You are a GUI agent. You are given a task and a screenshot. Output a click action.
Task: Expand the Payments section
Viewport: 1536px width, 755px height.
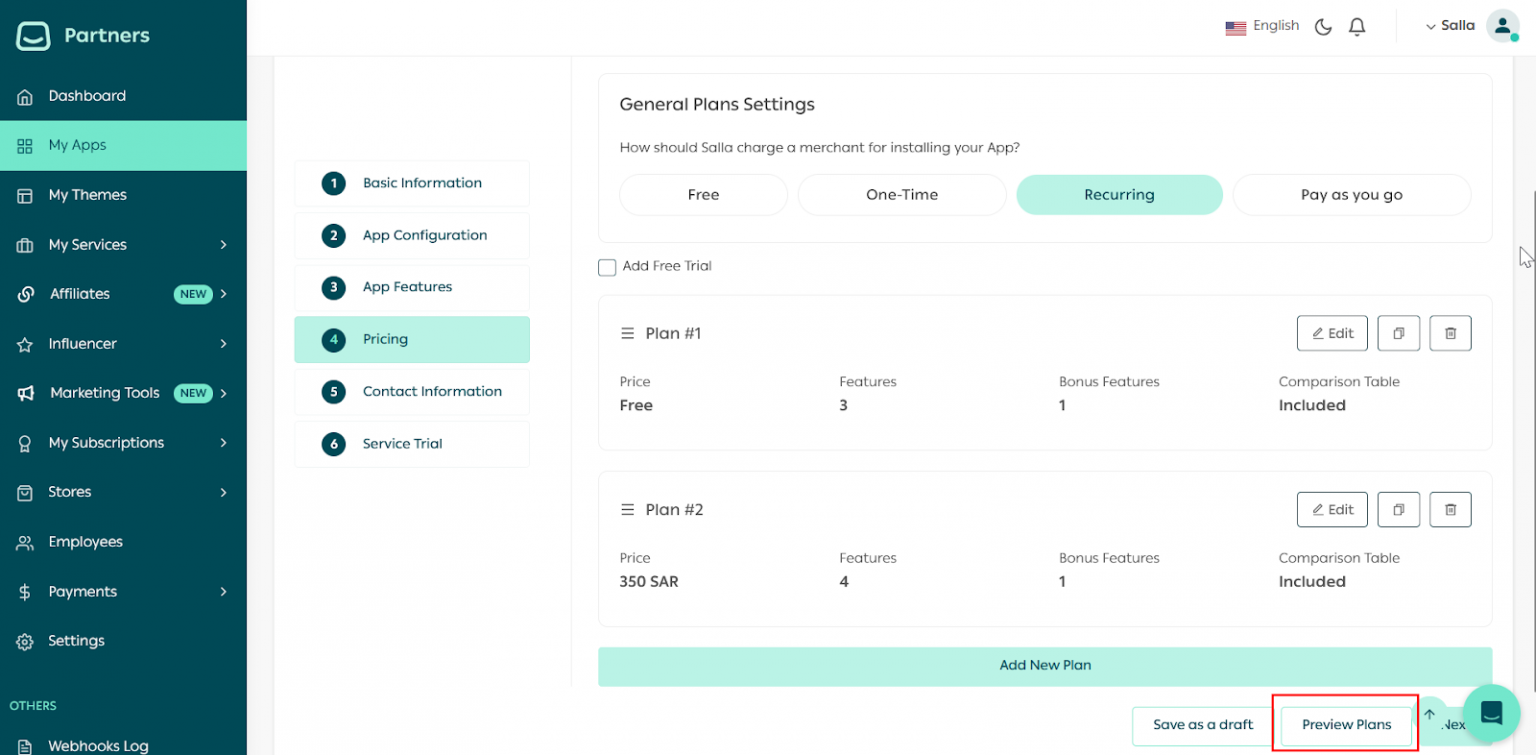[80, 591]
